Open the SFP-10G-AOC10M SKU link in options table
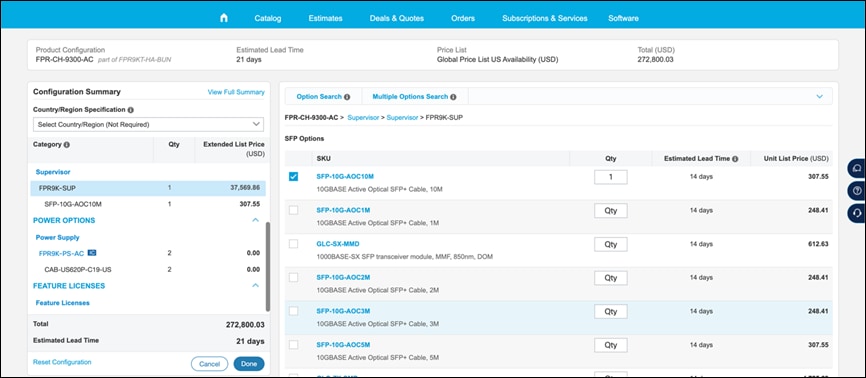Screen dimensions: 866x378 [345, 176]
